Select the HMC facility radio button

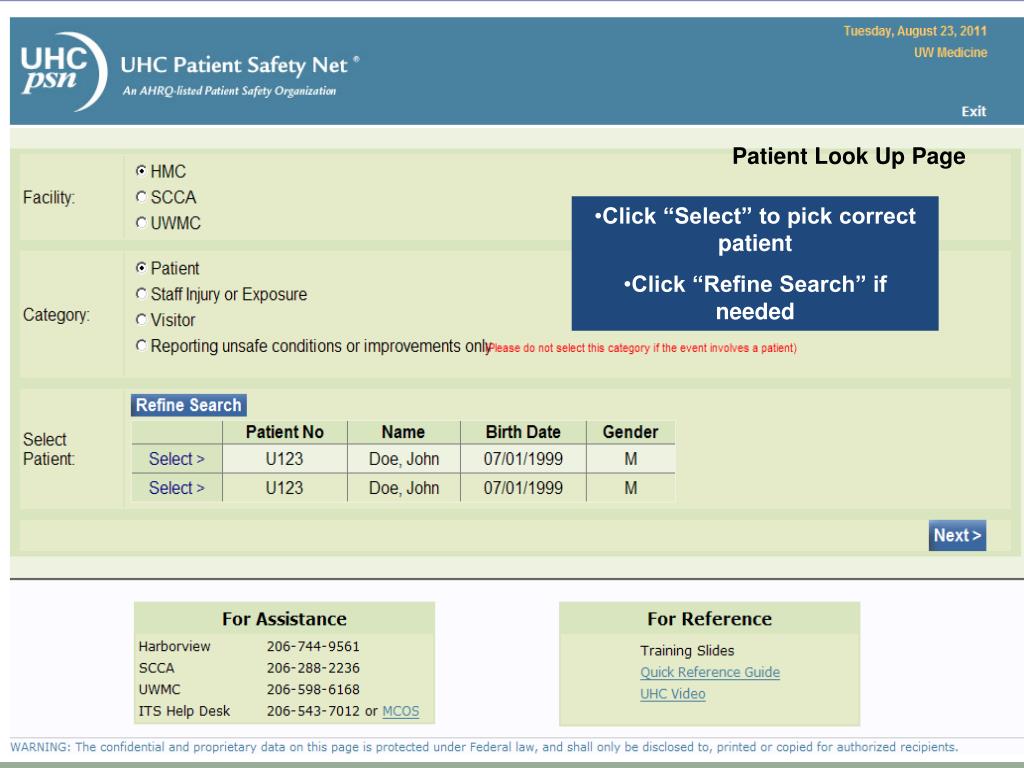pos(141,171)
